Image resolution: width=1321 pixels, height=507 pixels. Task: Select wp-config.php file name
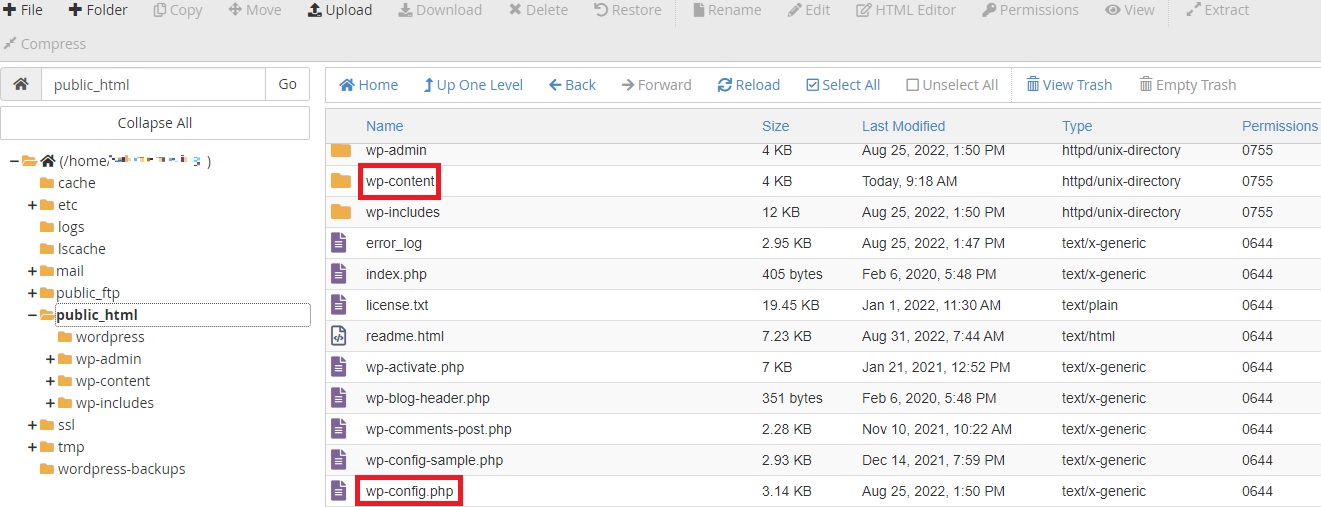tap(411, 491)
